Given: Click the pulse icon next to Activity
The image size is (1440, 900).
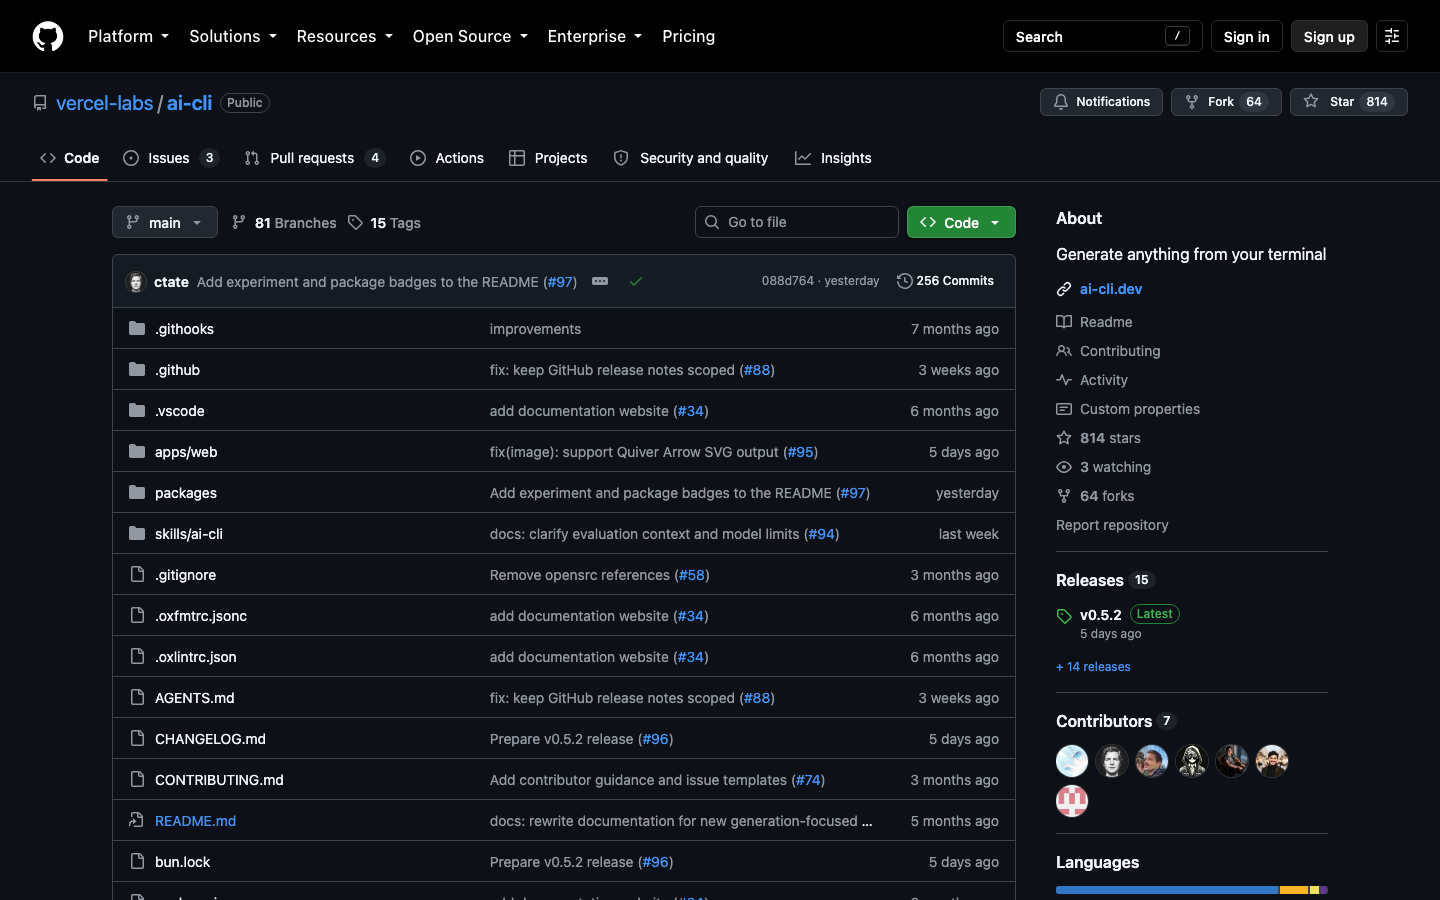Looking at the screenshot, I should [1064, 380].
